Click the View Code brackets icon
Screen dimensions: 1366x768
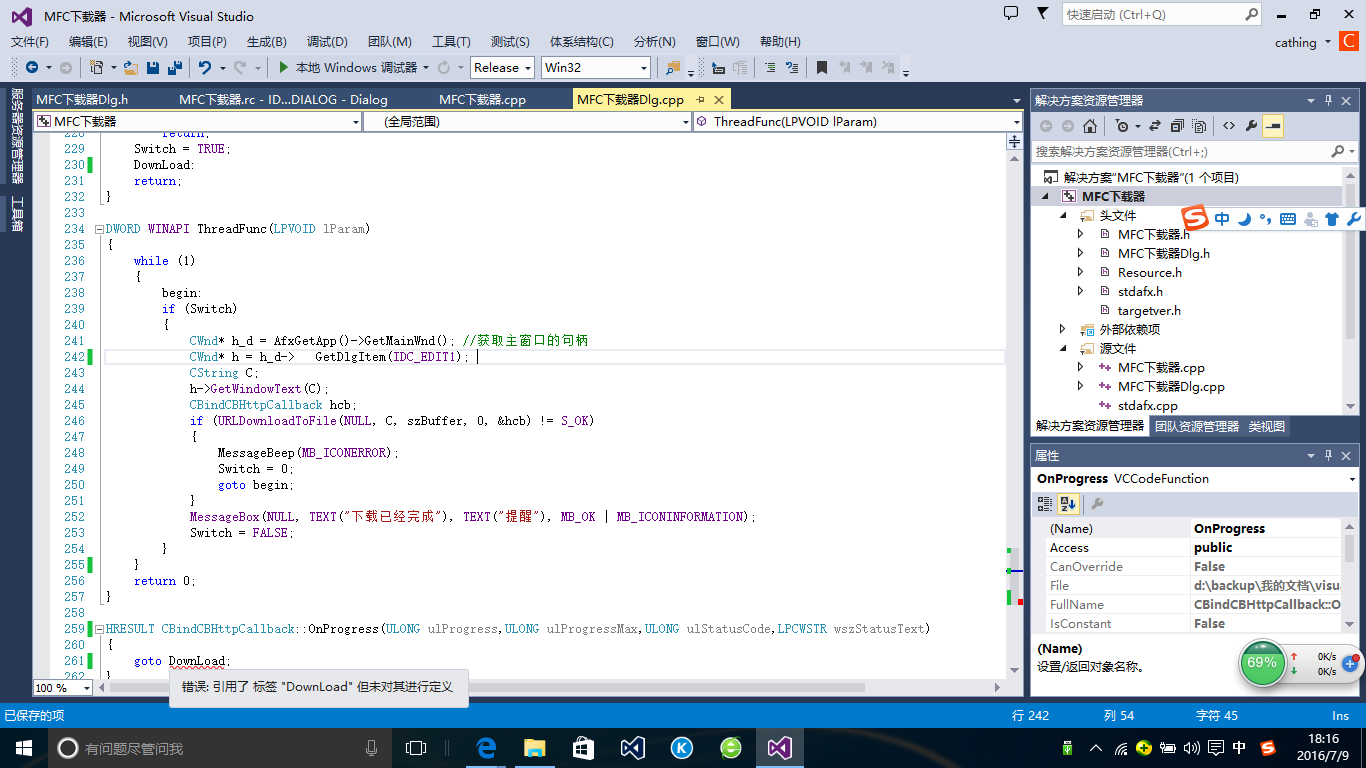pyautogui.click(x=1229, y=126)
